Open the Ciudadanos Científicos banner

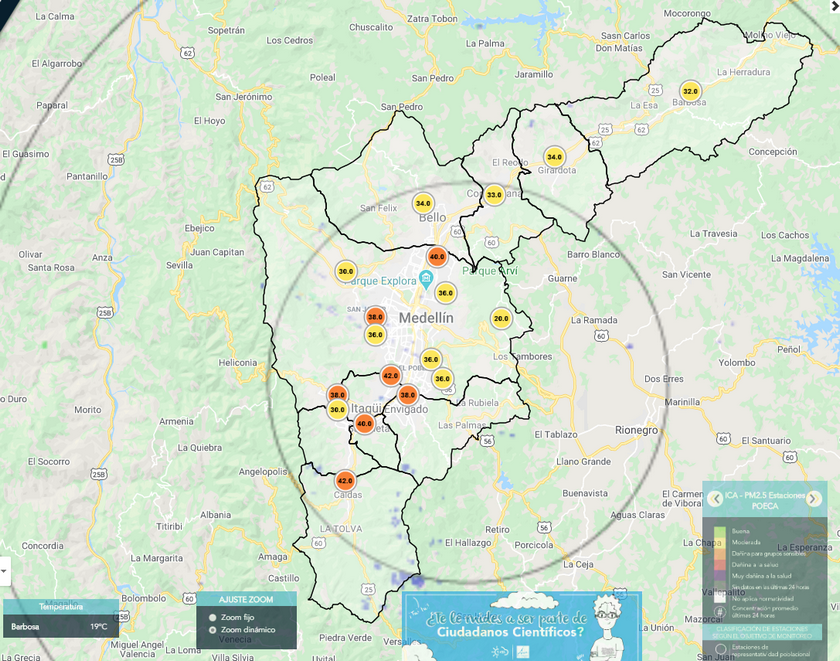(520, 626)
